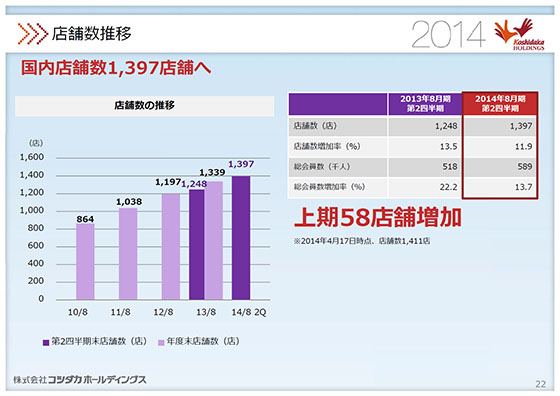Click the light purple legend swatch for 年度末店舗数
560x396 pixels.
click(x=161, y=342)
